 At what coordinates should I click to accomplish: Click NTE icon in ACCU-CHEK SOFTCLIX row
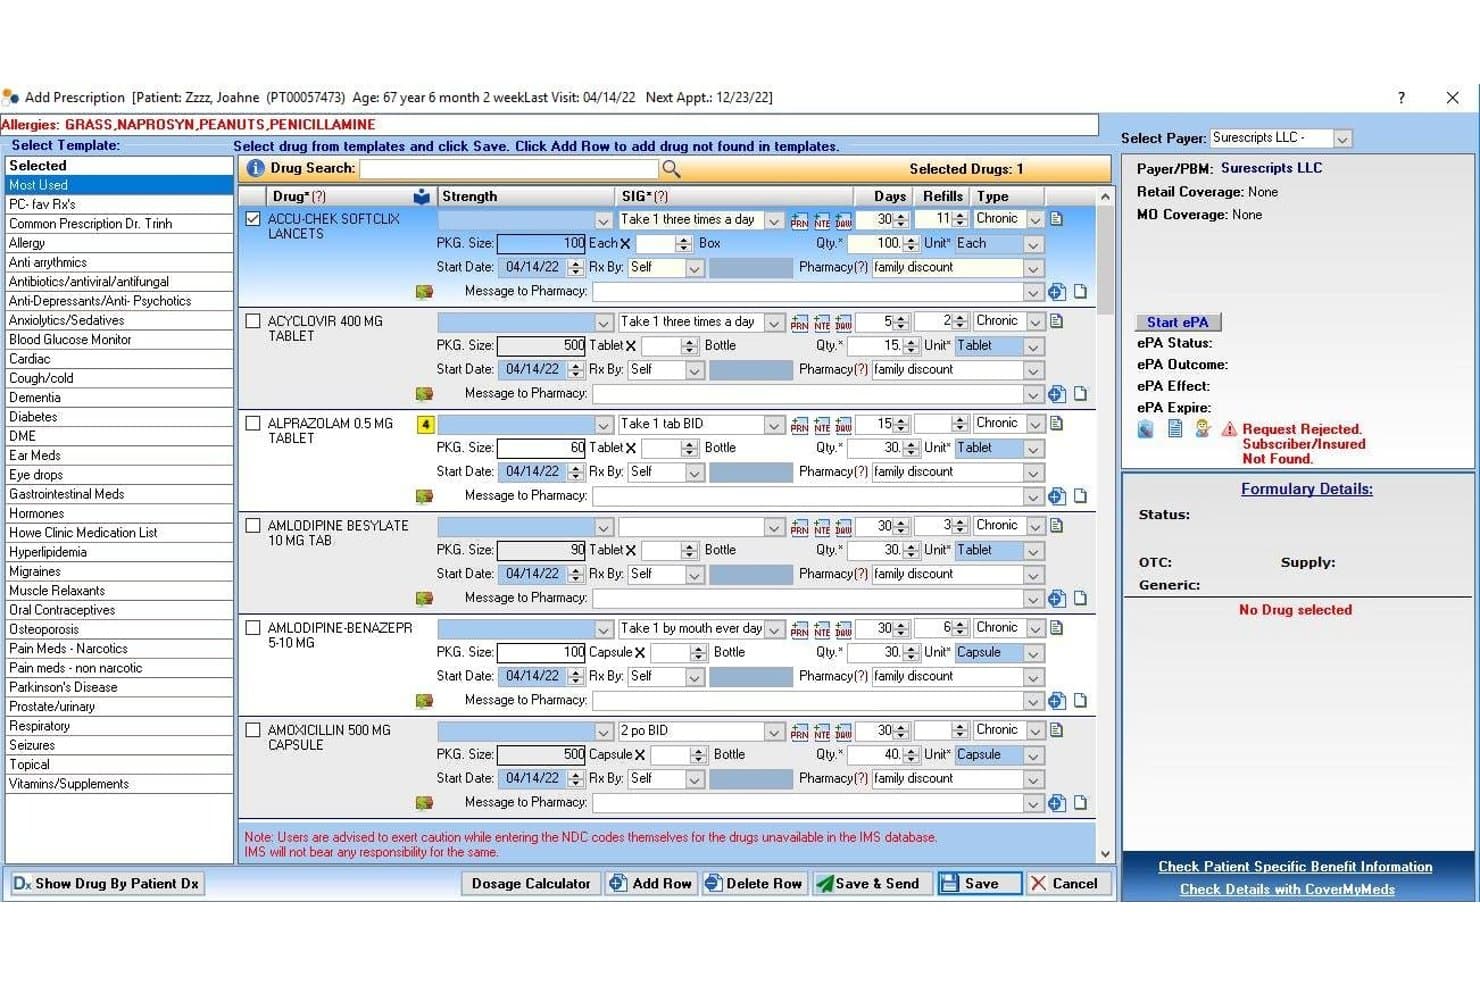click(x=821, y=220)
